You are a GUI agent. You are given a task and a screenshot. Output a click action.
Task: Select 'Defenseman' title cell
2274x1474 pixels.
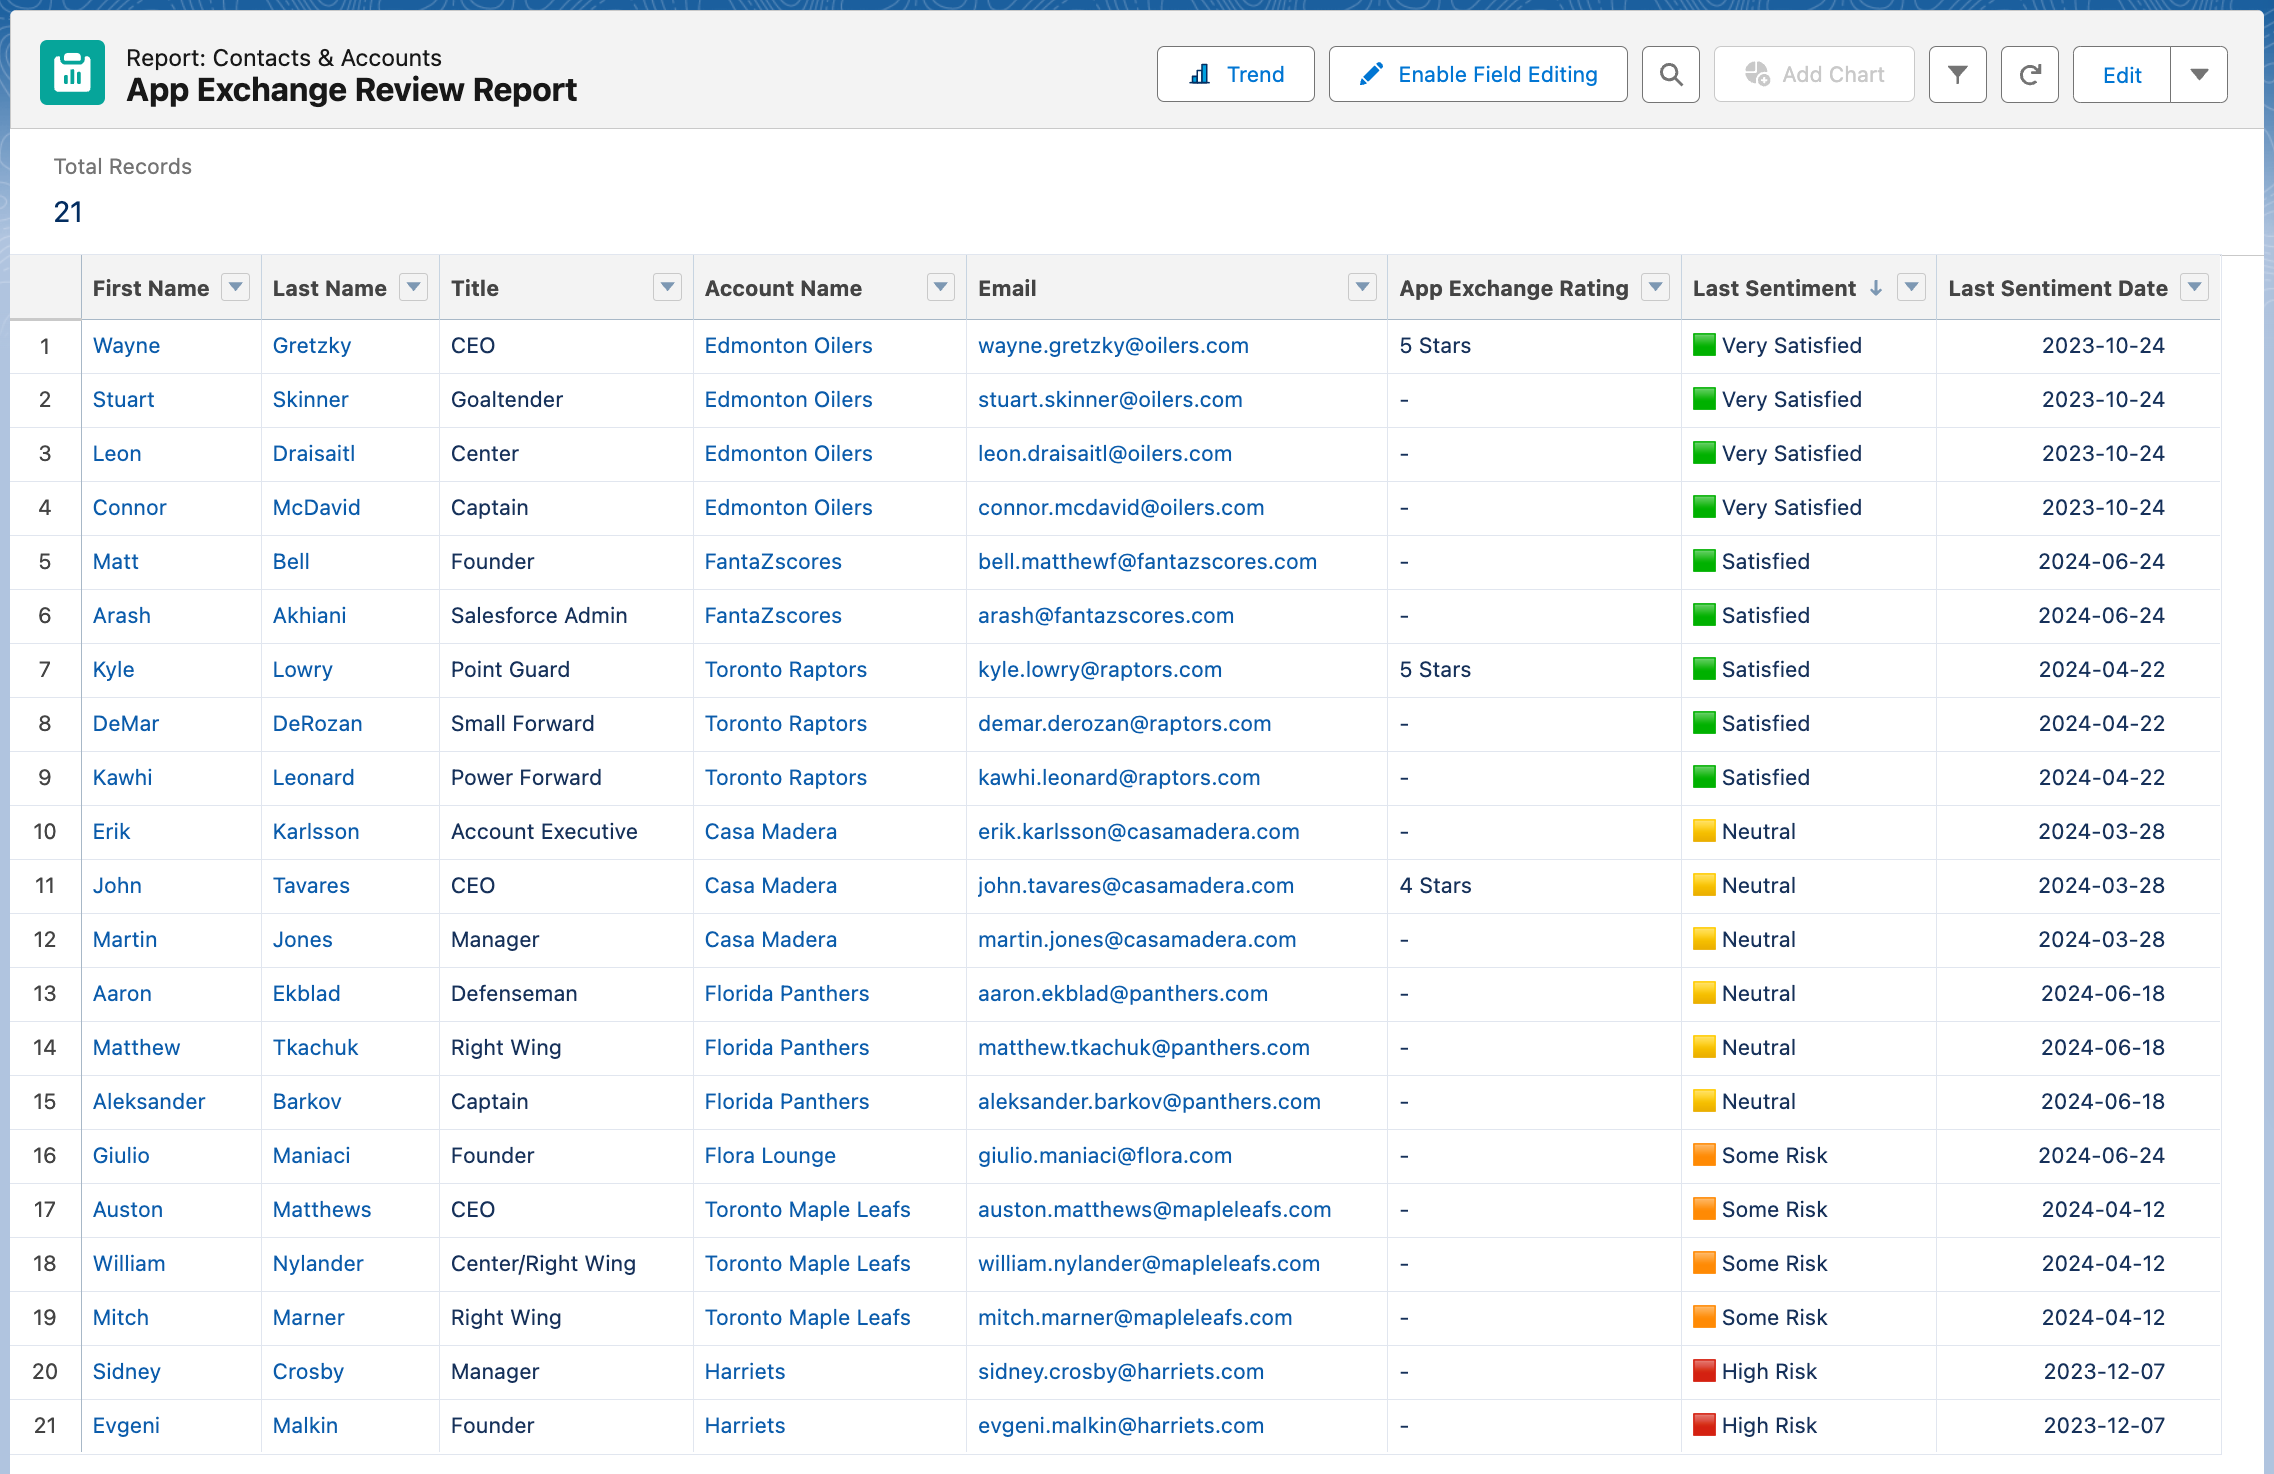click(514, 993)
